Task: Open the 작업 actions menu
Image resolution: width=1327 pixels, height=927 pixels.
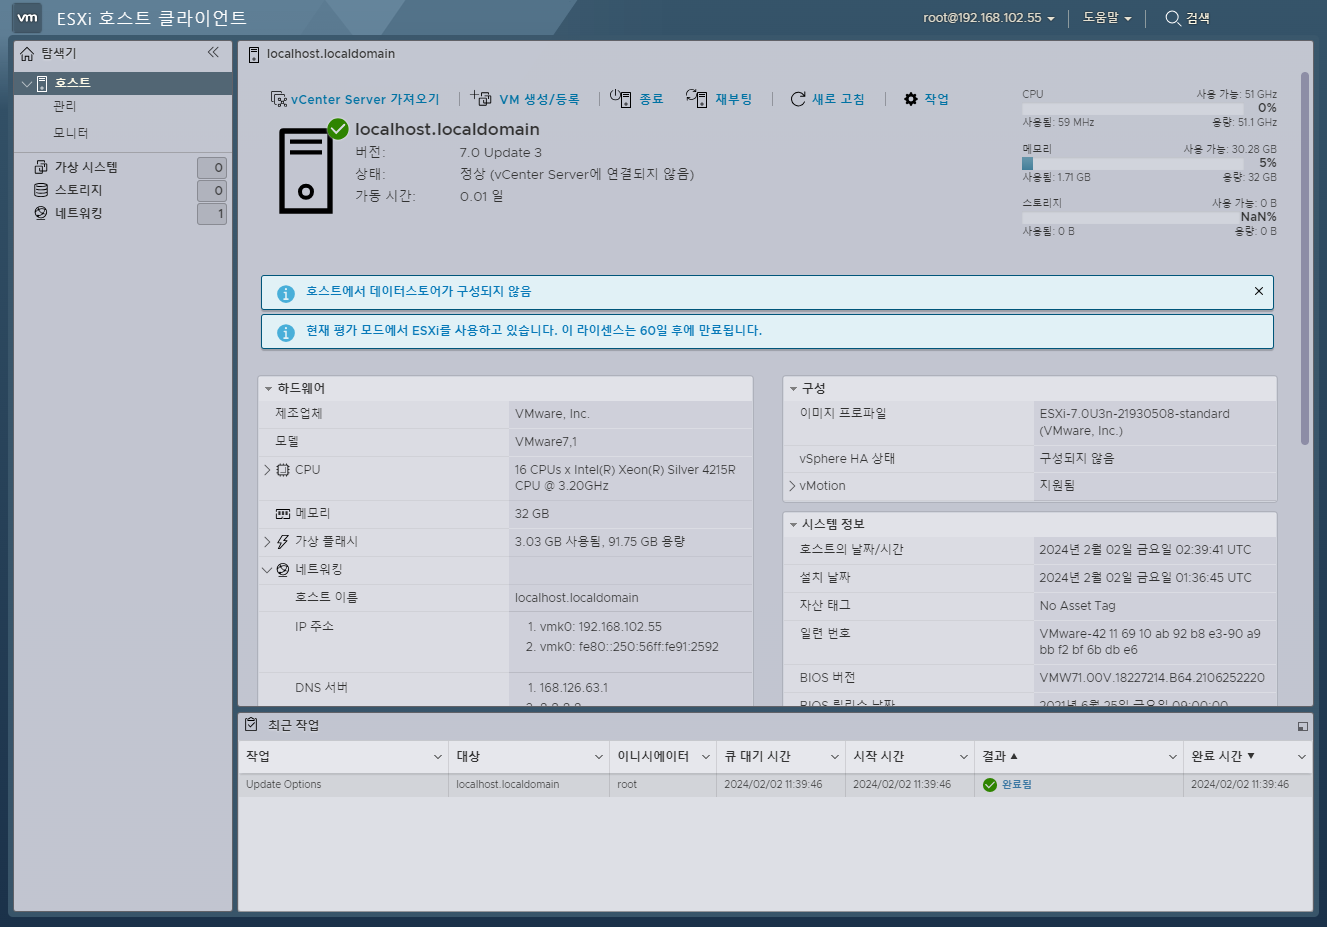Action: coord(926,99)
